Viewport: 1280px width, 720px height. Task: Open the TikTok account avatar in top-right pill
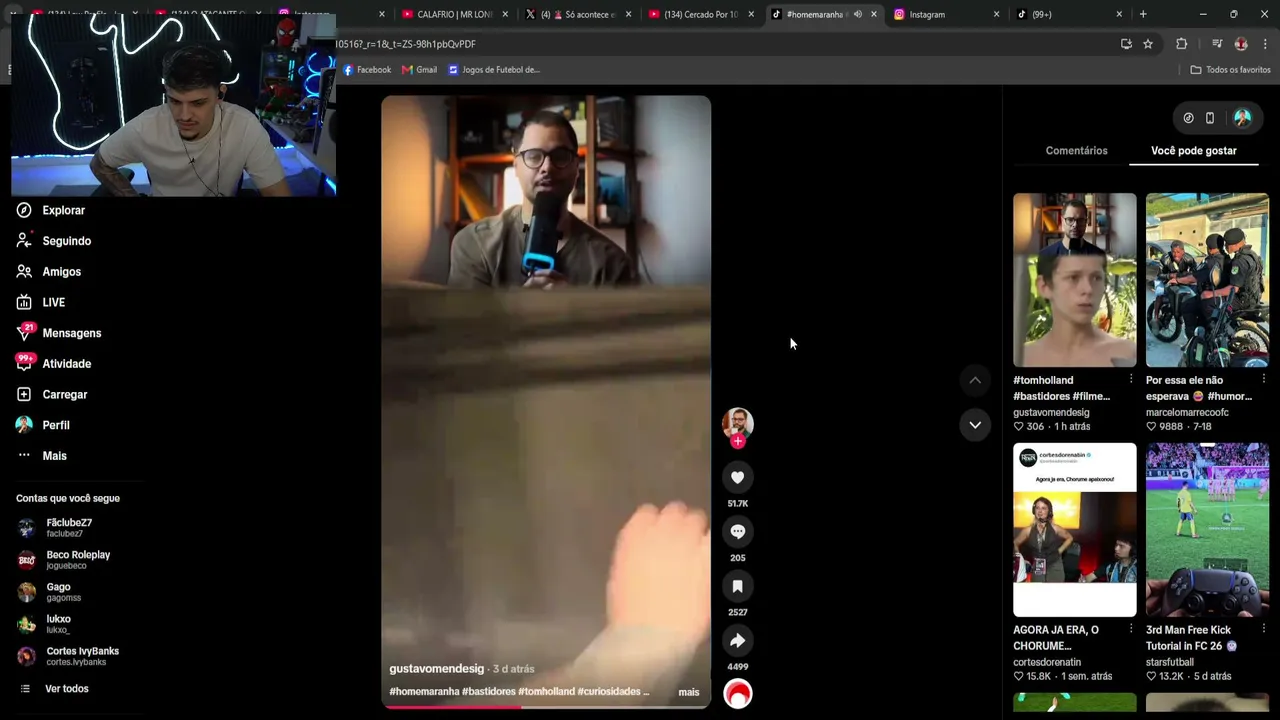[x=1242, y=118]
